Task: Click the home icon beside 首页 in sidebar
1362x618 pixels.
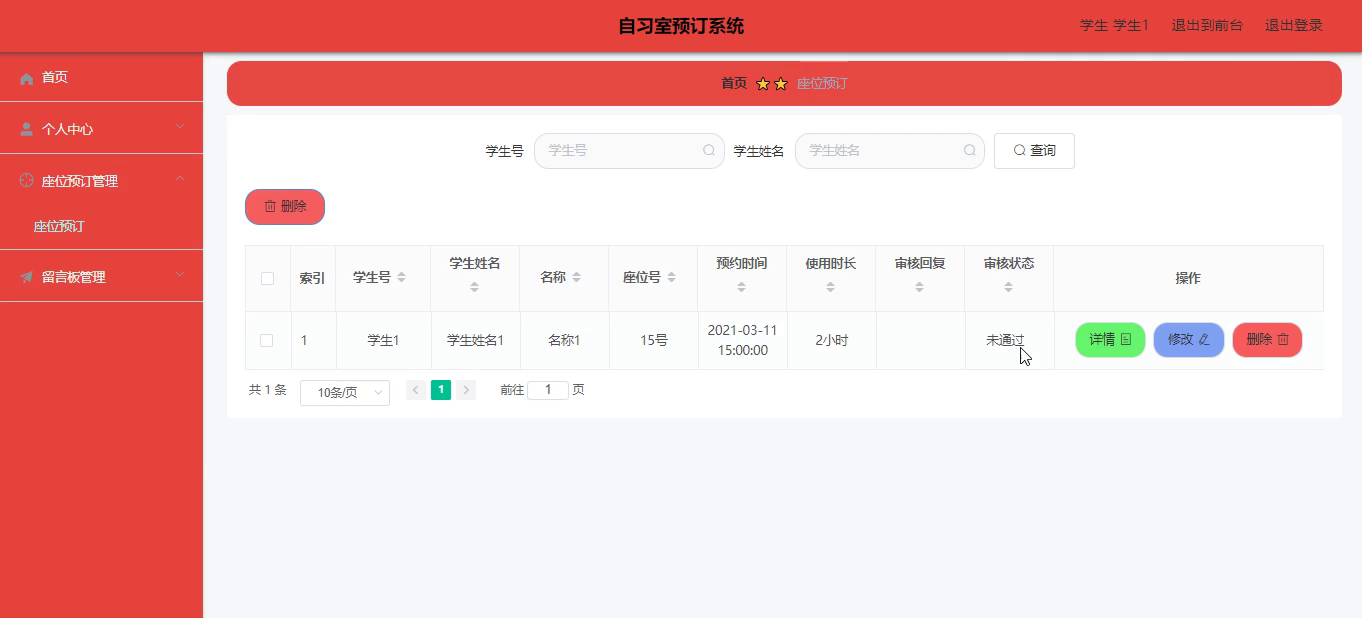Action: tap(27, 78)
